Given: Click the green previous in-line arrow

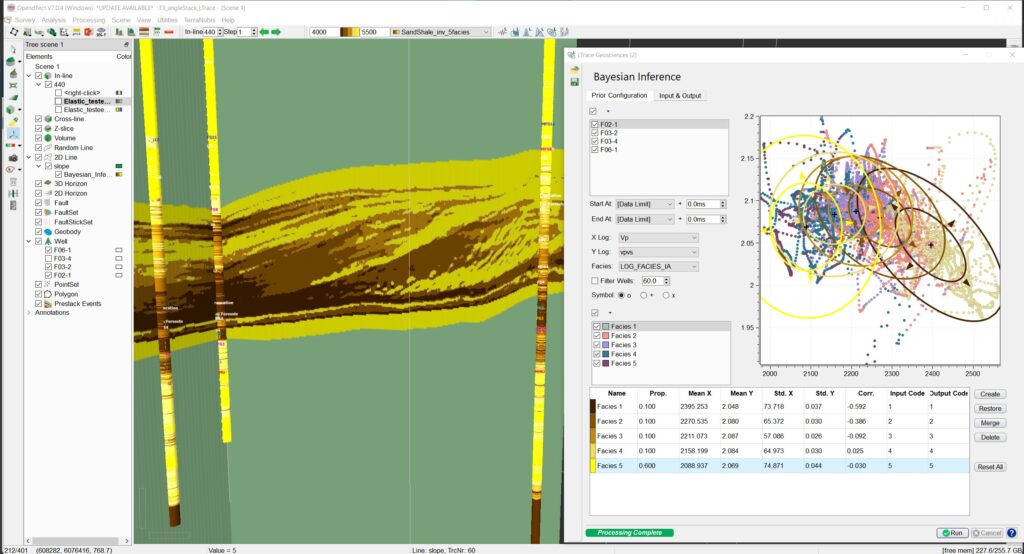Looking at the screenshot, I should coord(264,32).
